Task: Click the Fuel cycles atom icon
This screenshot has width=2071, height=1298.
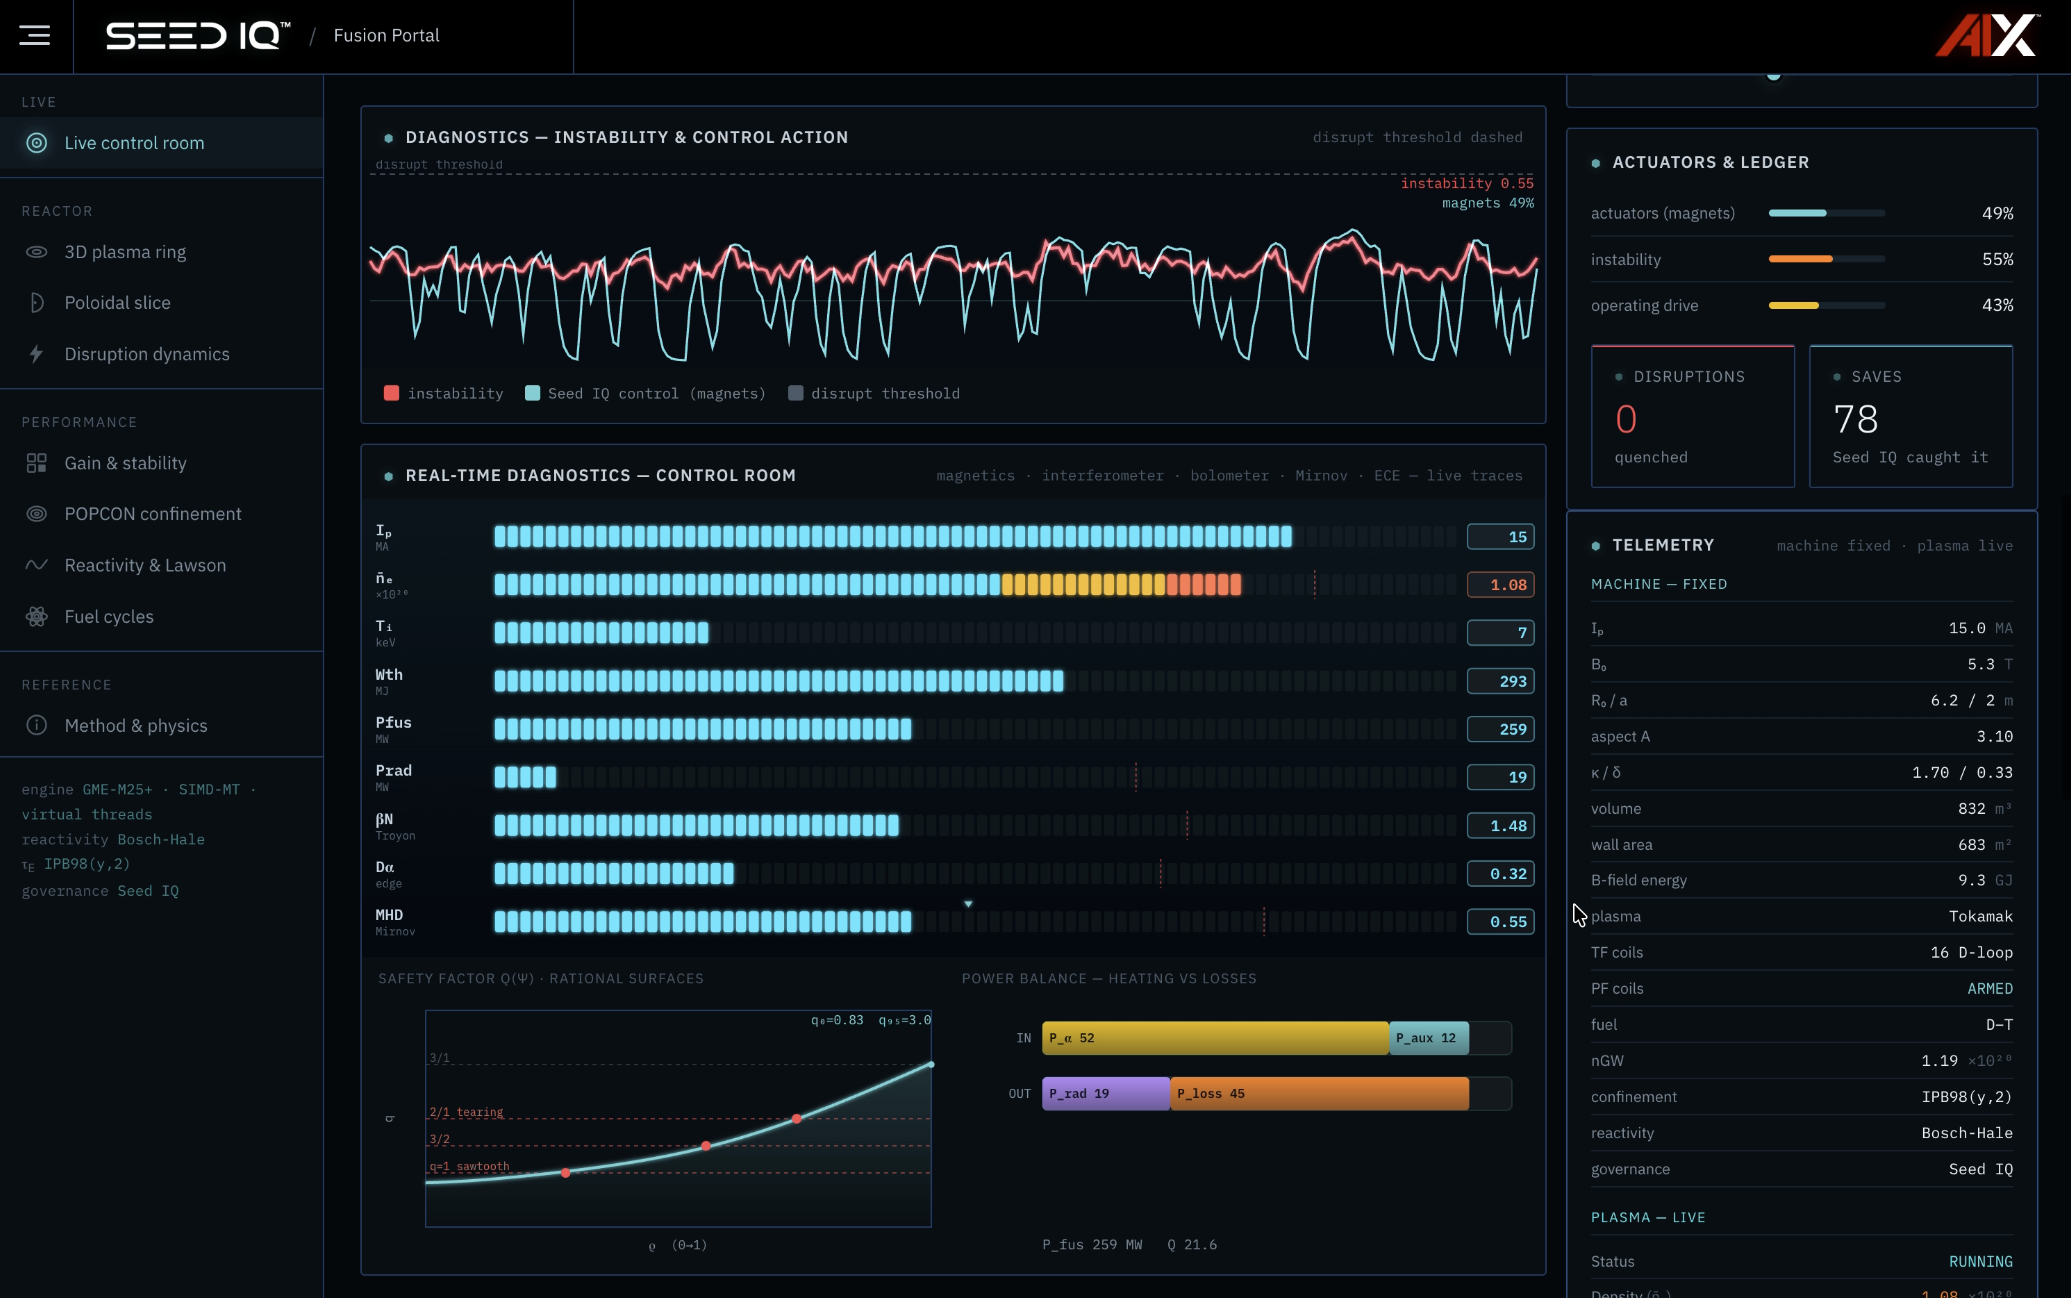Action: click(37, 617)
